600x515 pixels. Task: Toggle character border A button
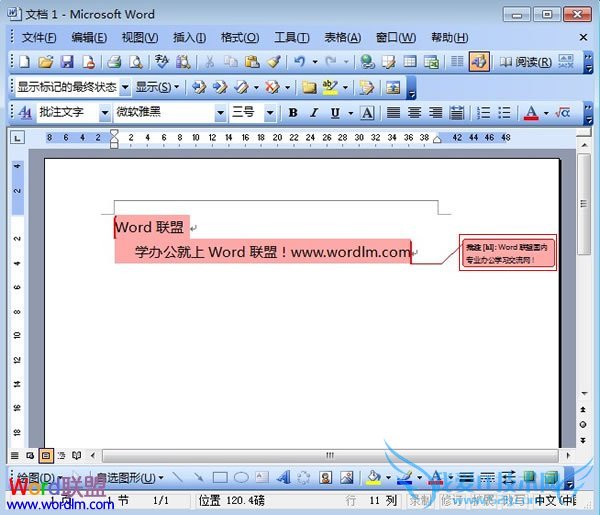[x=367, y=113]
